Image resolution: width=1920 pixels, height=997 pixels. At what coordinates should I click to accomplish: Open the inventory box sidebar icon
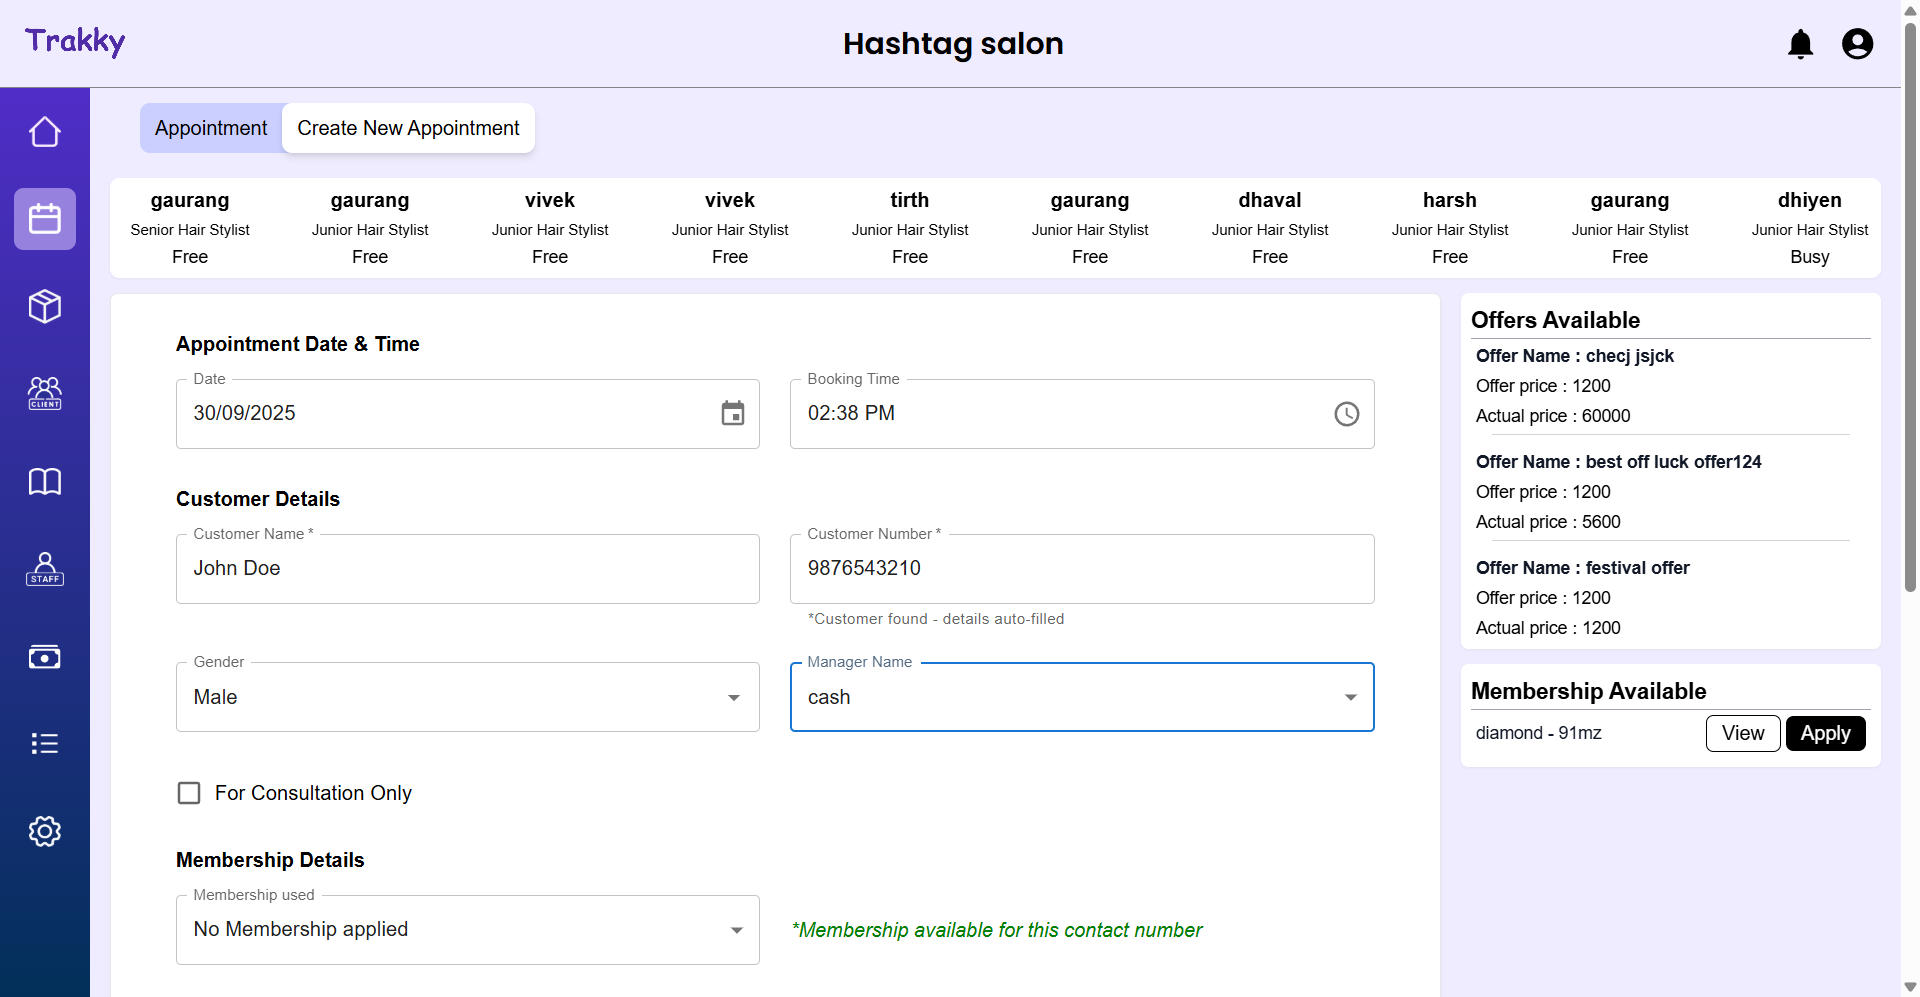pos(45,306)
